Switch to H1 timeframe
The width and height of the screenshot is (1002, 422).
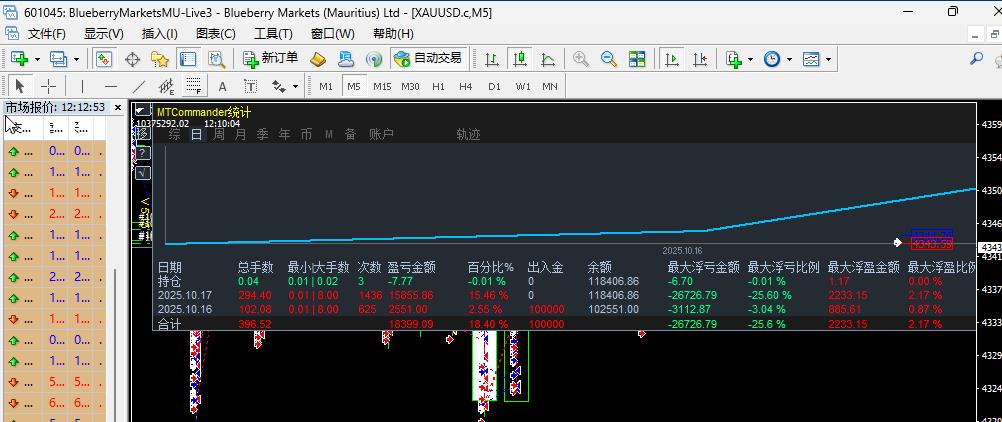click(438, 86)
